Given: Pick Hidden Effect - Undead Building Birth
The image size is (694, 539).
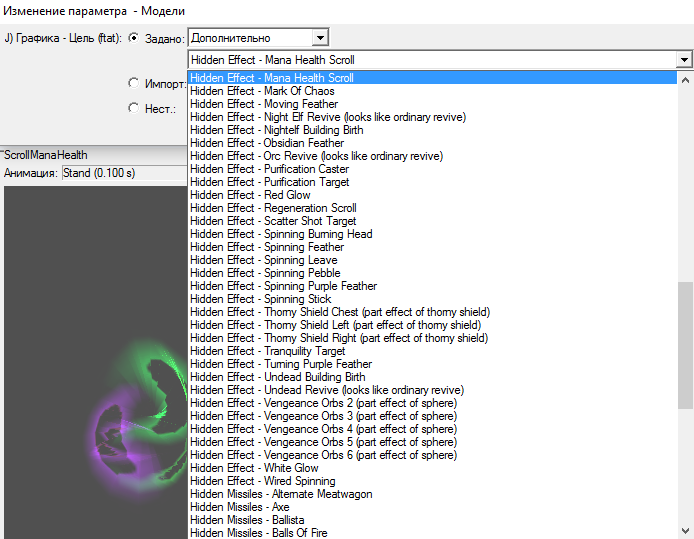Looking at the screenshot, I should point(432,377).
